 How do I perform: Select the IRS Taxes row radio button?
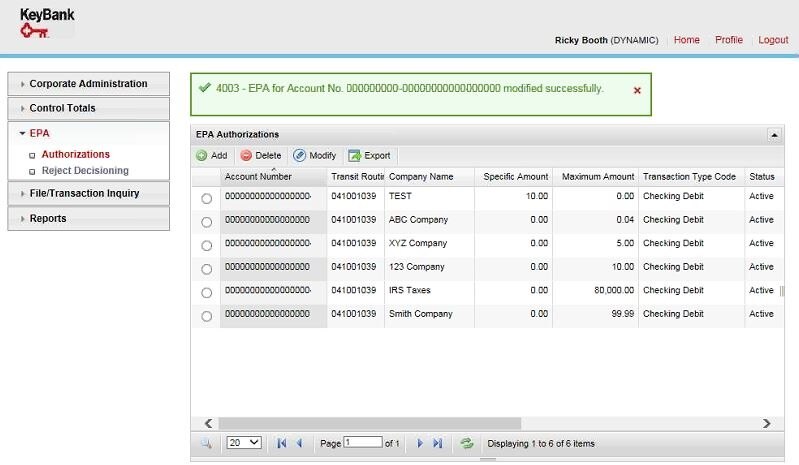(207, 292)
